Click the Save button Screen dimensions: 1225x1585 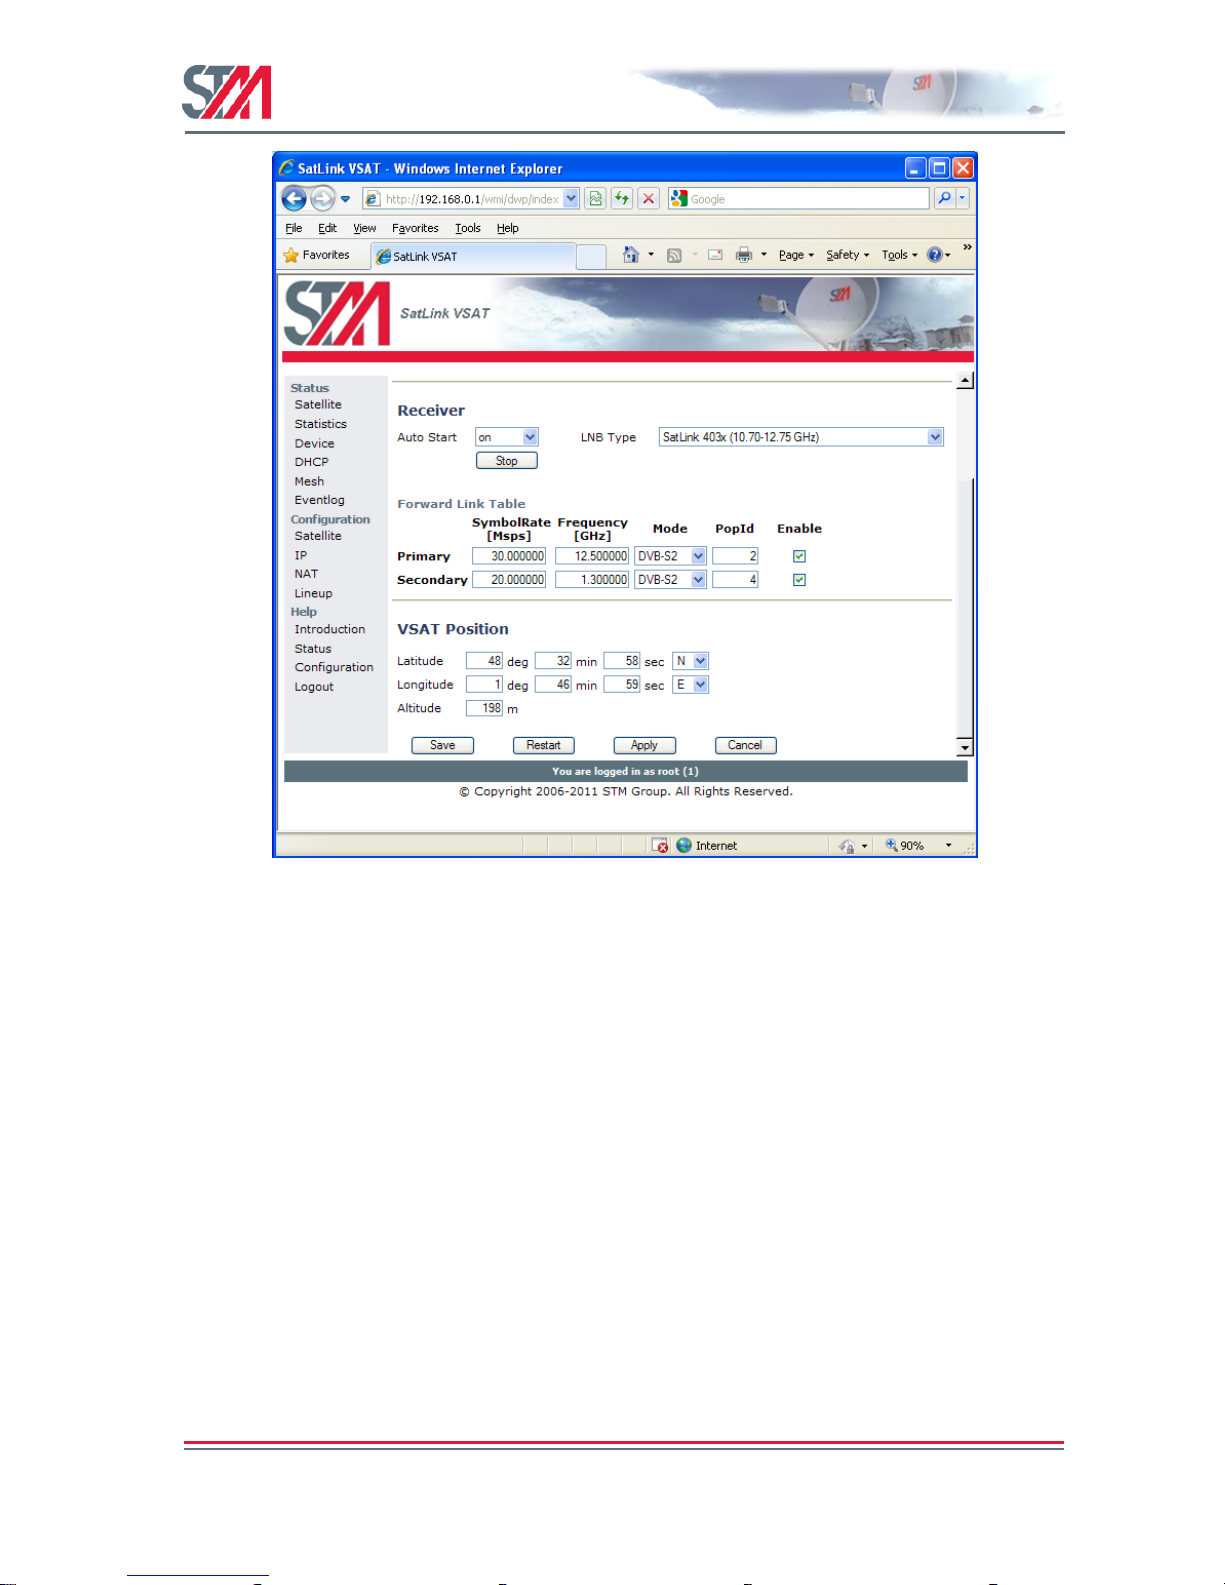[x=443, y=745]
